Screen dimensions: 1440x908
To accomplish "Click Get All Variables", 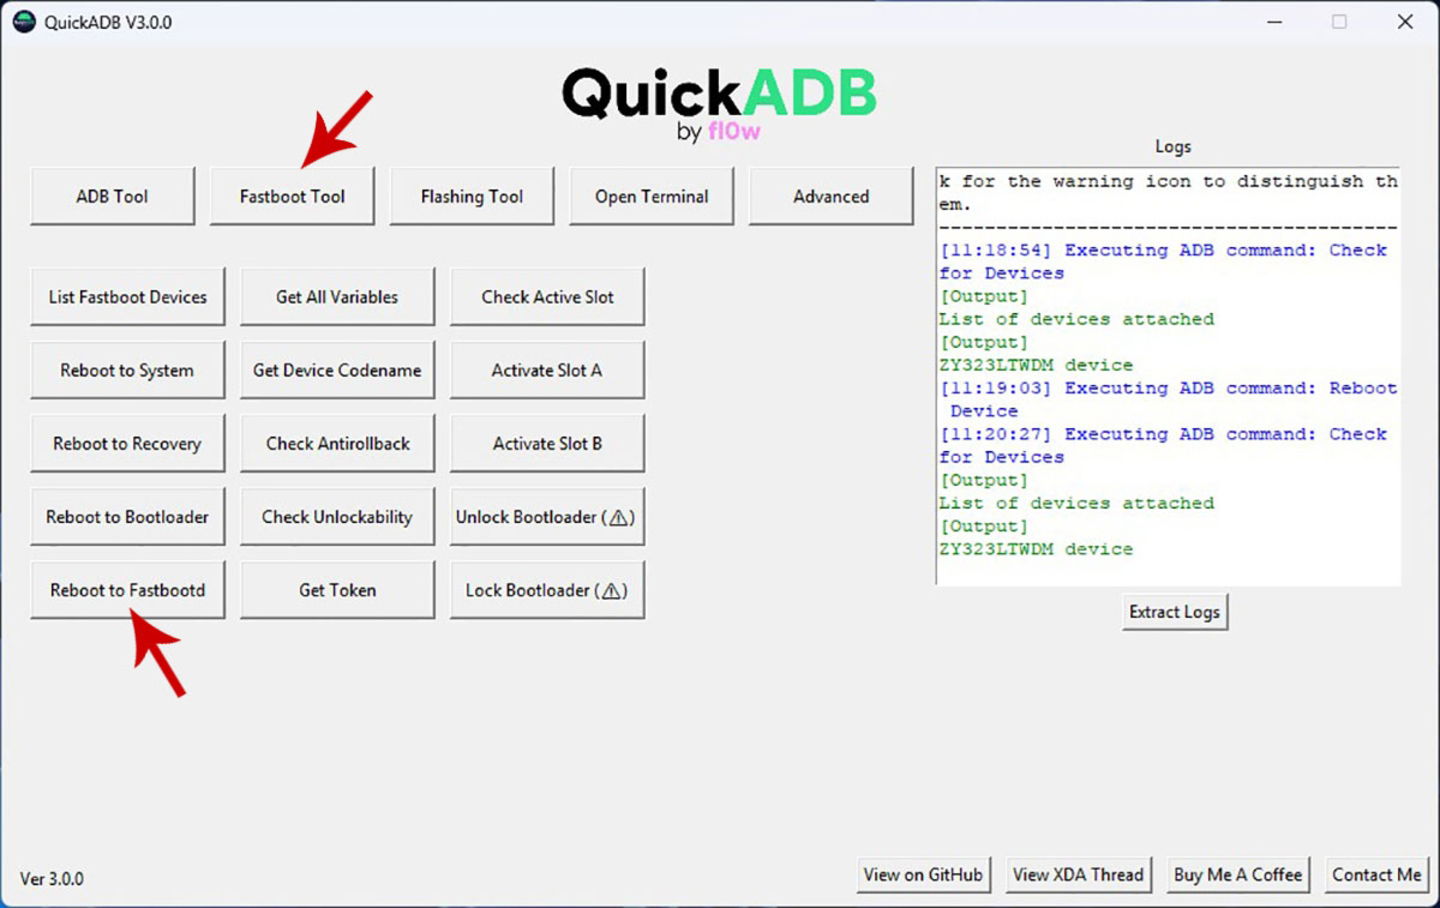I will point(337,296).
